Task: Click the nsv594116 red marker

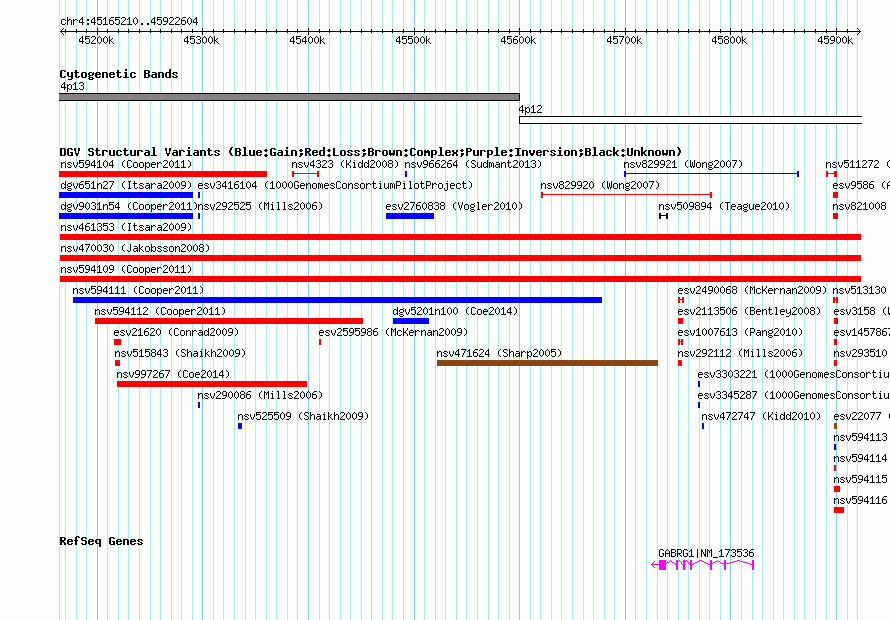Action: click(839, 510)
